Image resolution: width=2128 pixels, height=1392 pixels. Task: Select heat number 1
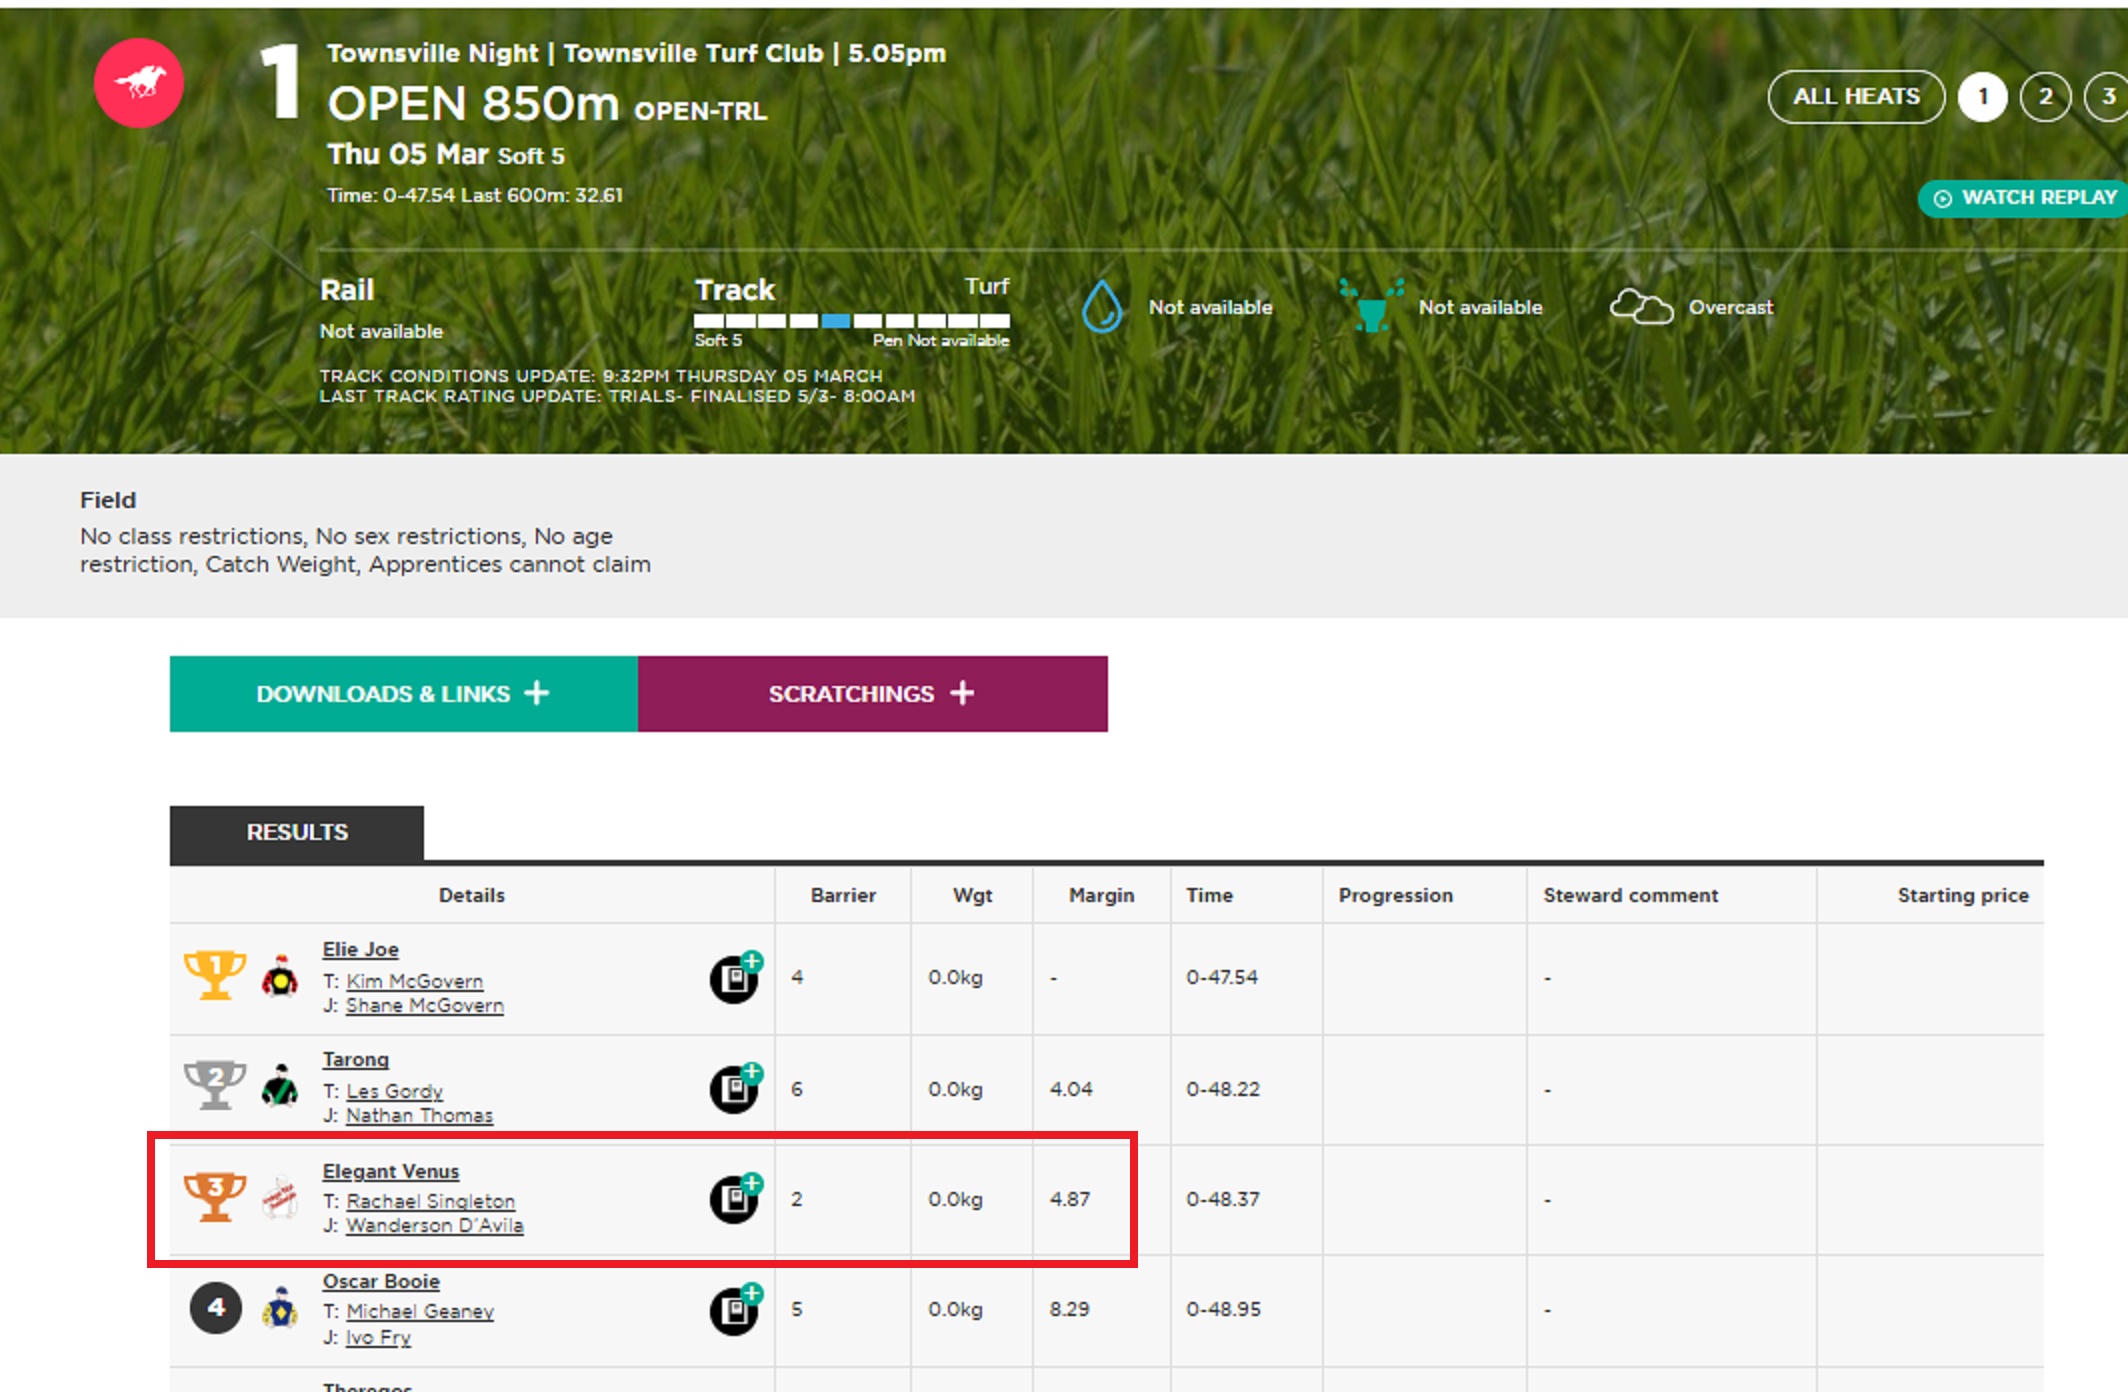[1982, 97]
